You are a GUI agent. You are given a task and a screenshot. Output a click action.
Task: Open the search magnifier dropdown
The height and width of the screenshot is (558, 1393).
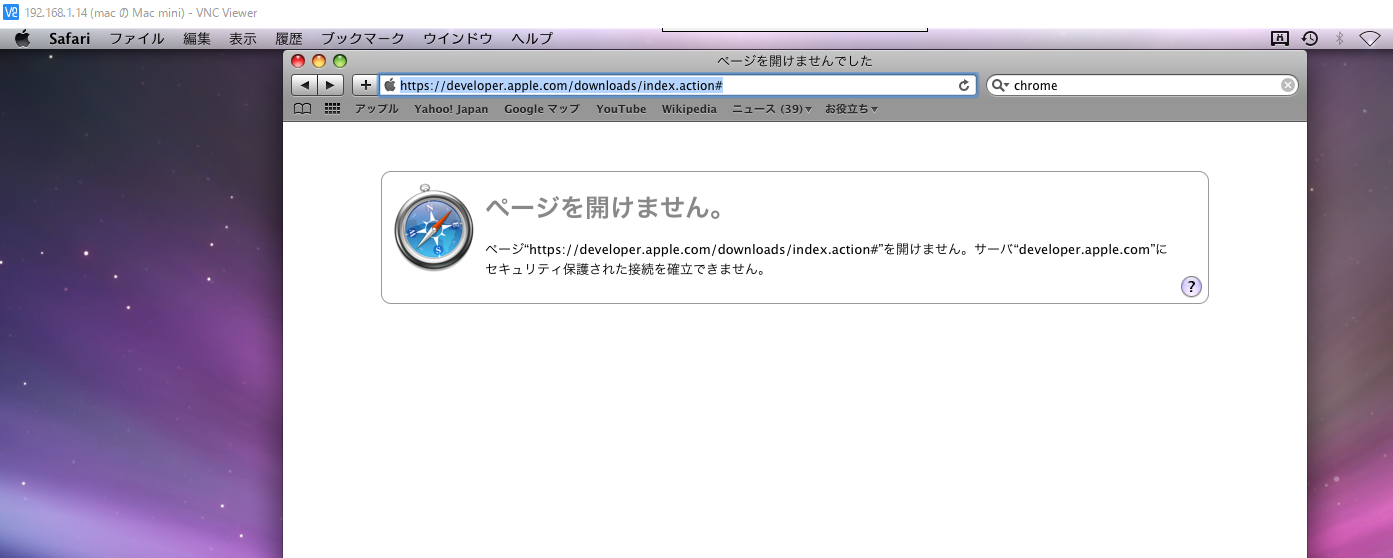point(1000,86)
